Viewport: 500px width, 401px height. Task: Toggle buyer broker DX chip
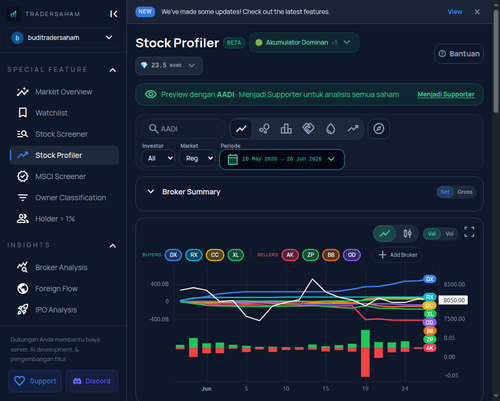pos(173,255)
